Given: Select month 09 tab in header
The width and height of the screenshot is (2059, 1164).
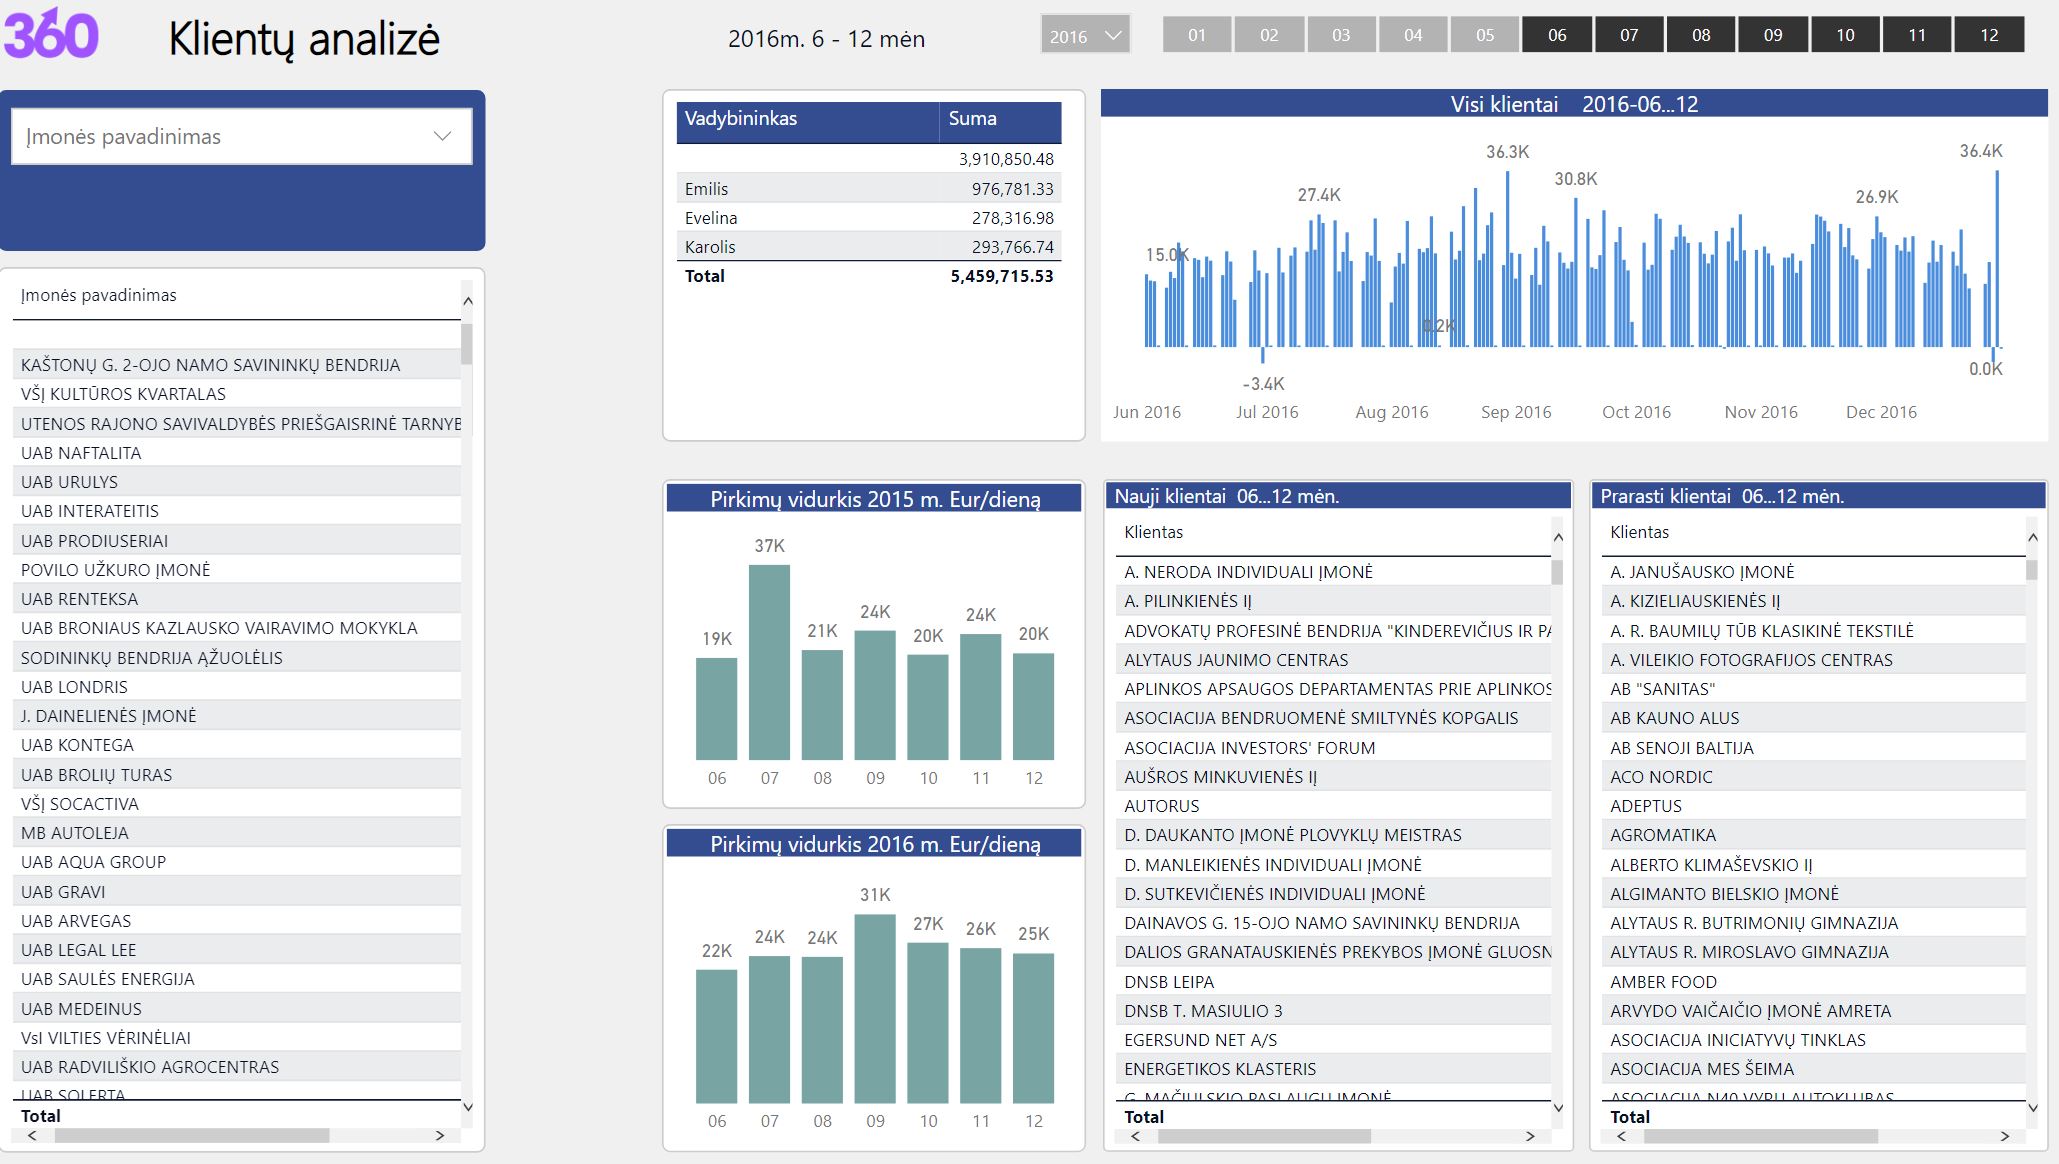Looking at the screenshot, I should coord(1768,35).
